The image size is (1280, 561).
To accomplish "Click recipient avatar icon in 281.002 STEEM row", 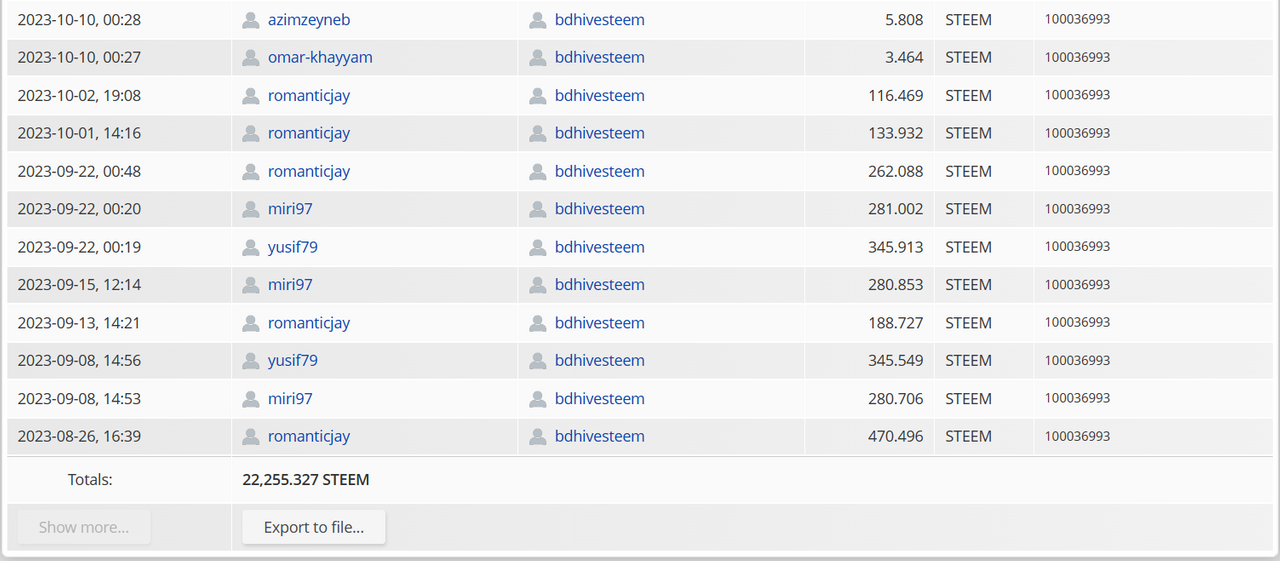I will pos(538,210).
